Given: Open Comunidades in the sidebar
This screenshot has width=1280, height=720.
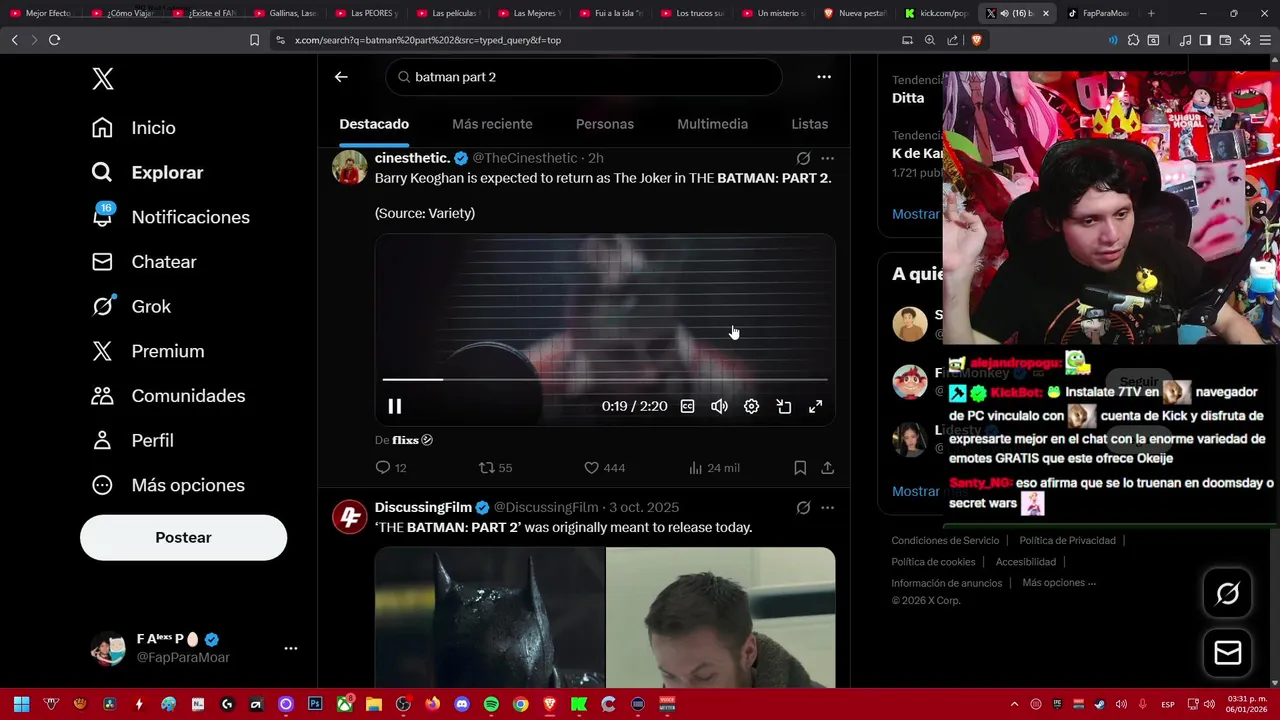Looking at the screenshot, I should 168,396.
